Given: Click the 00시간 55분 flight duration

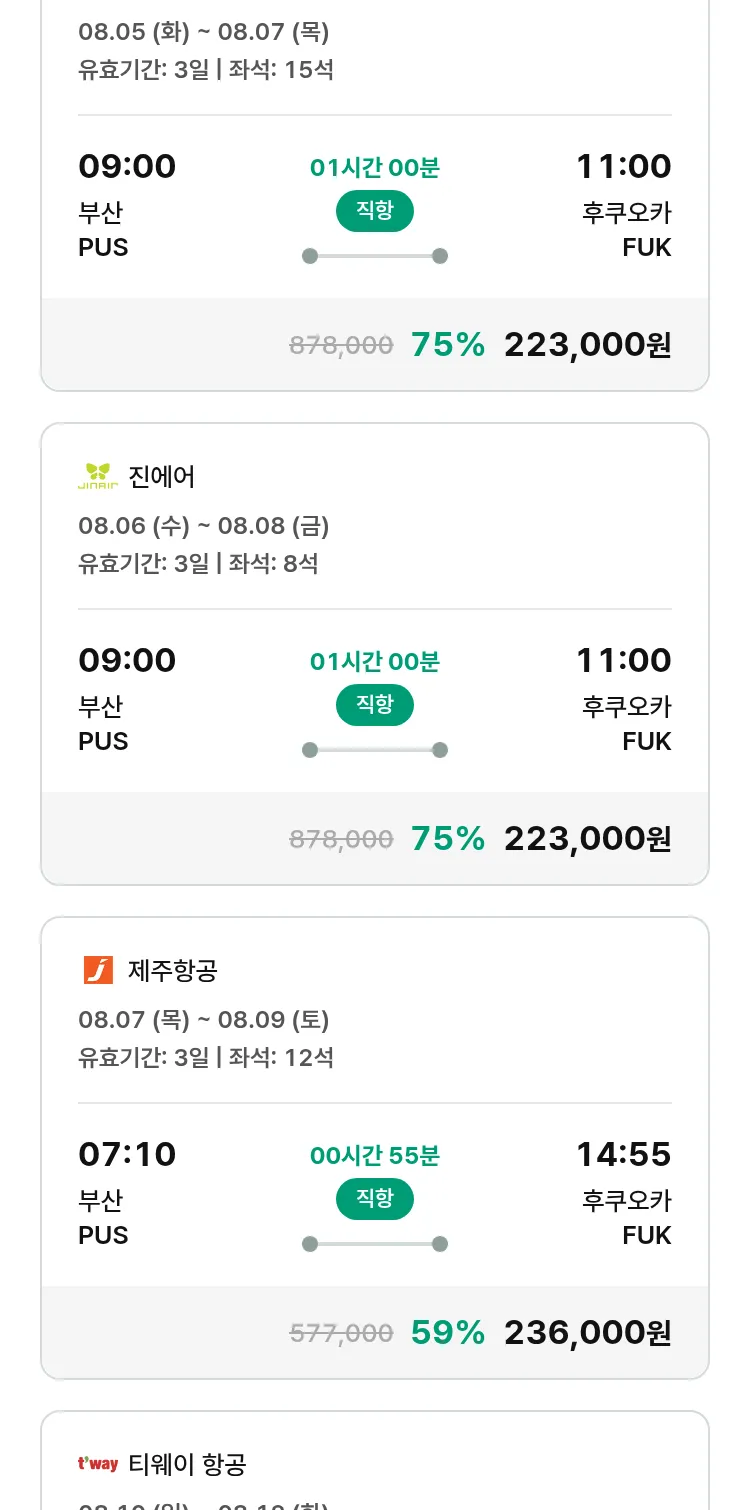Looking at the screenshot, I should click(x=375, y=1156).
